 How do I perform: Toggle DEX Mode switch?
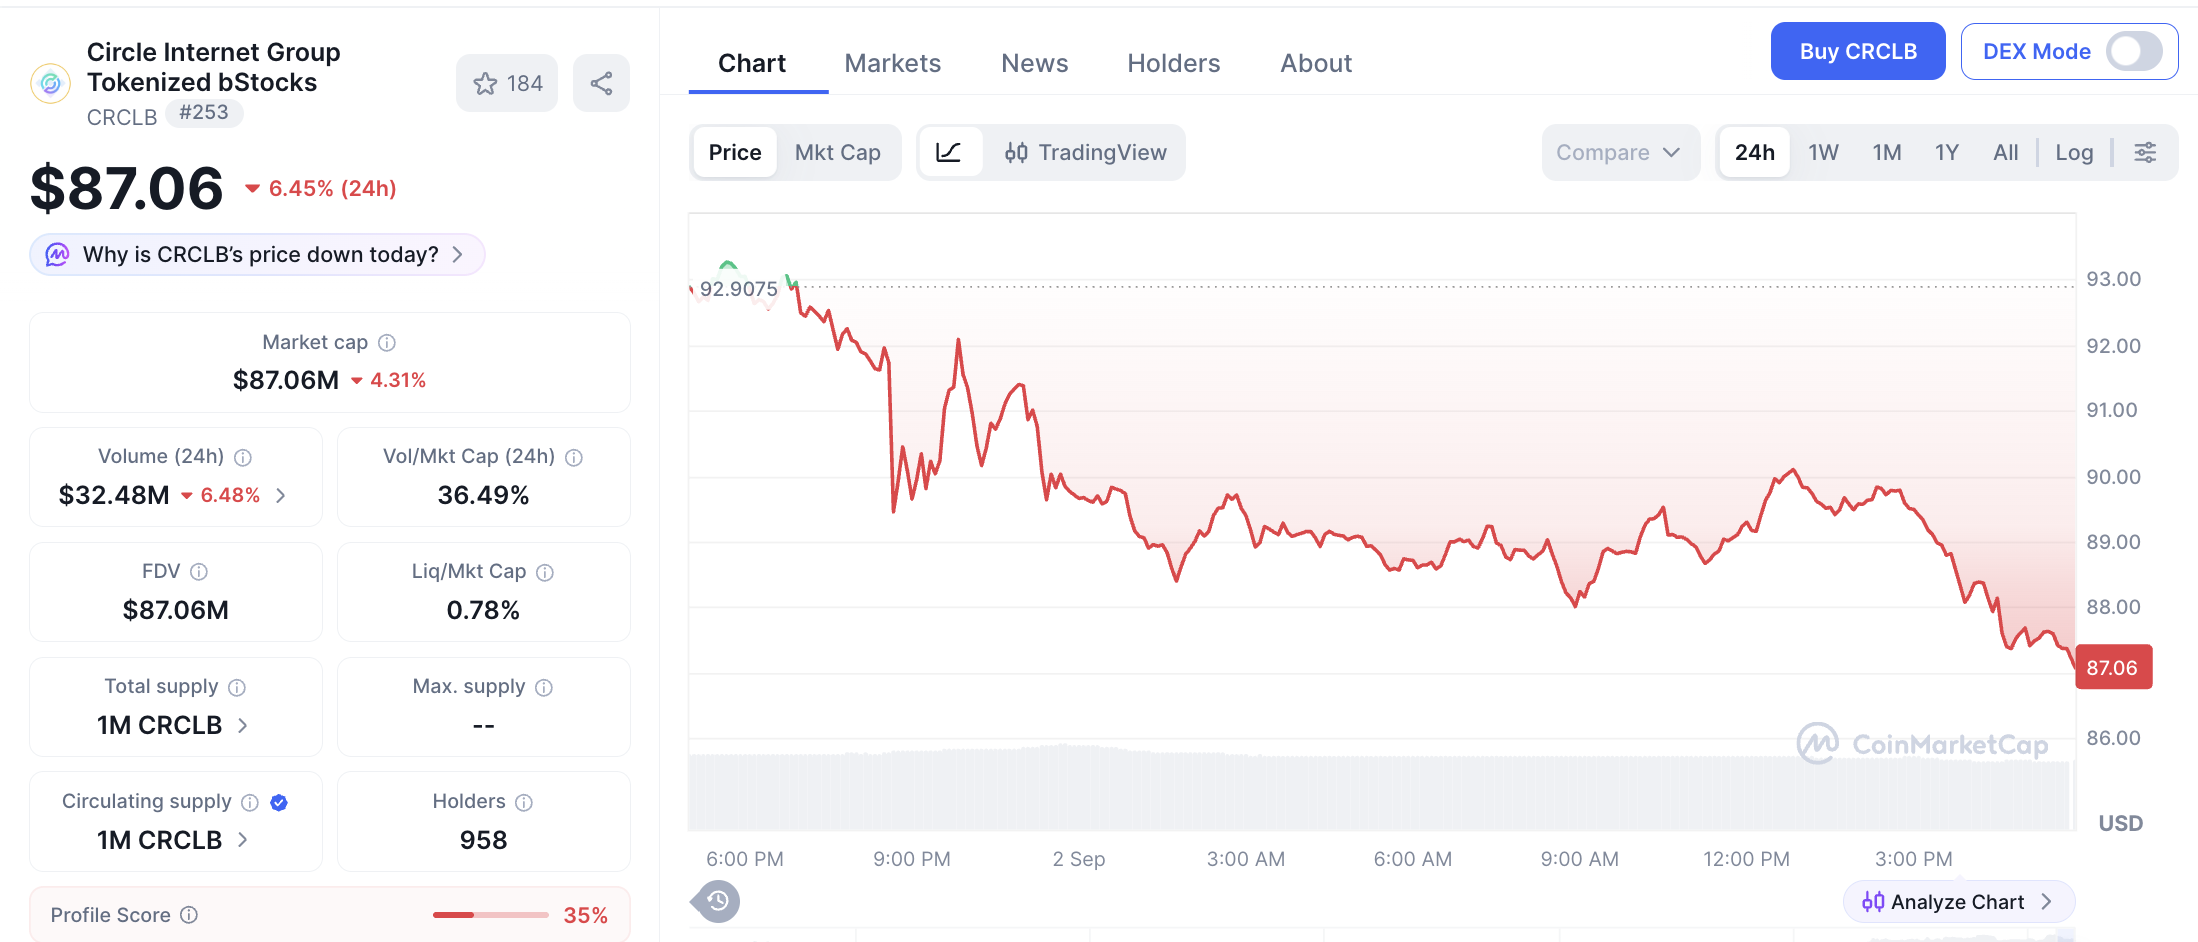[2134, 51]
